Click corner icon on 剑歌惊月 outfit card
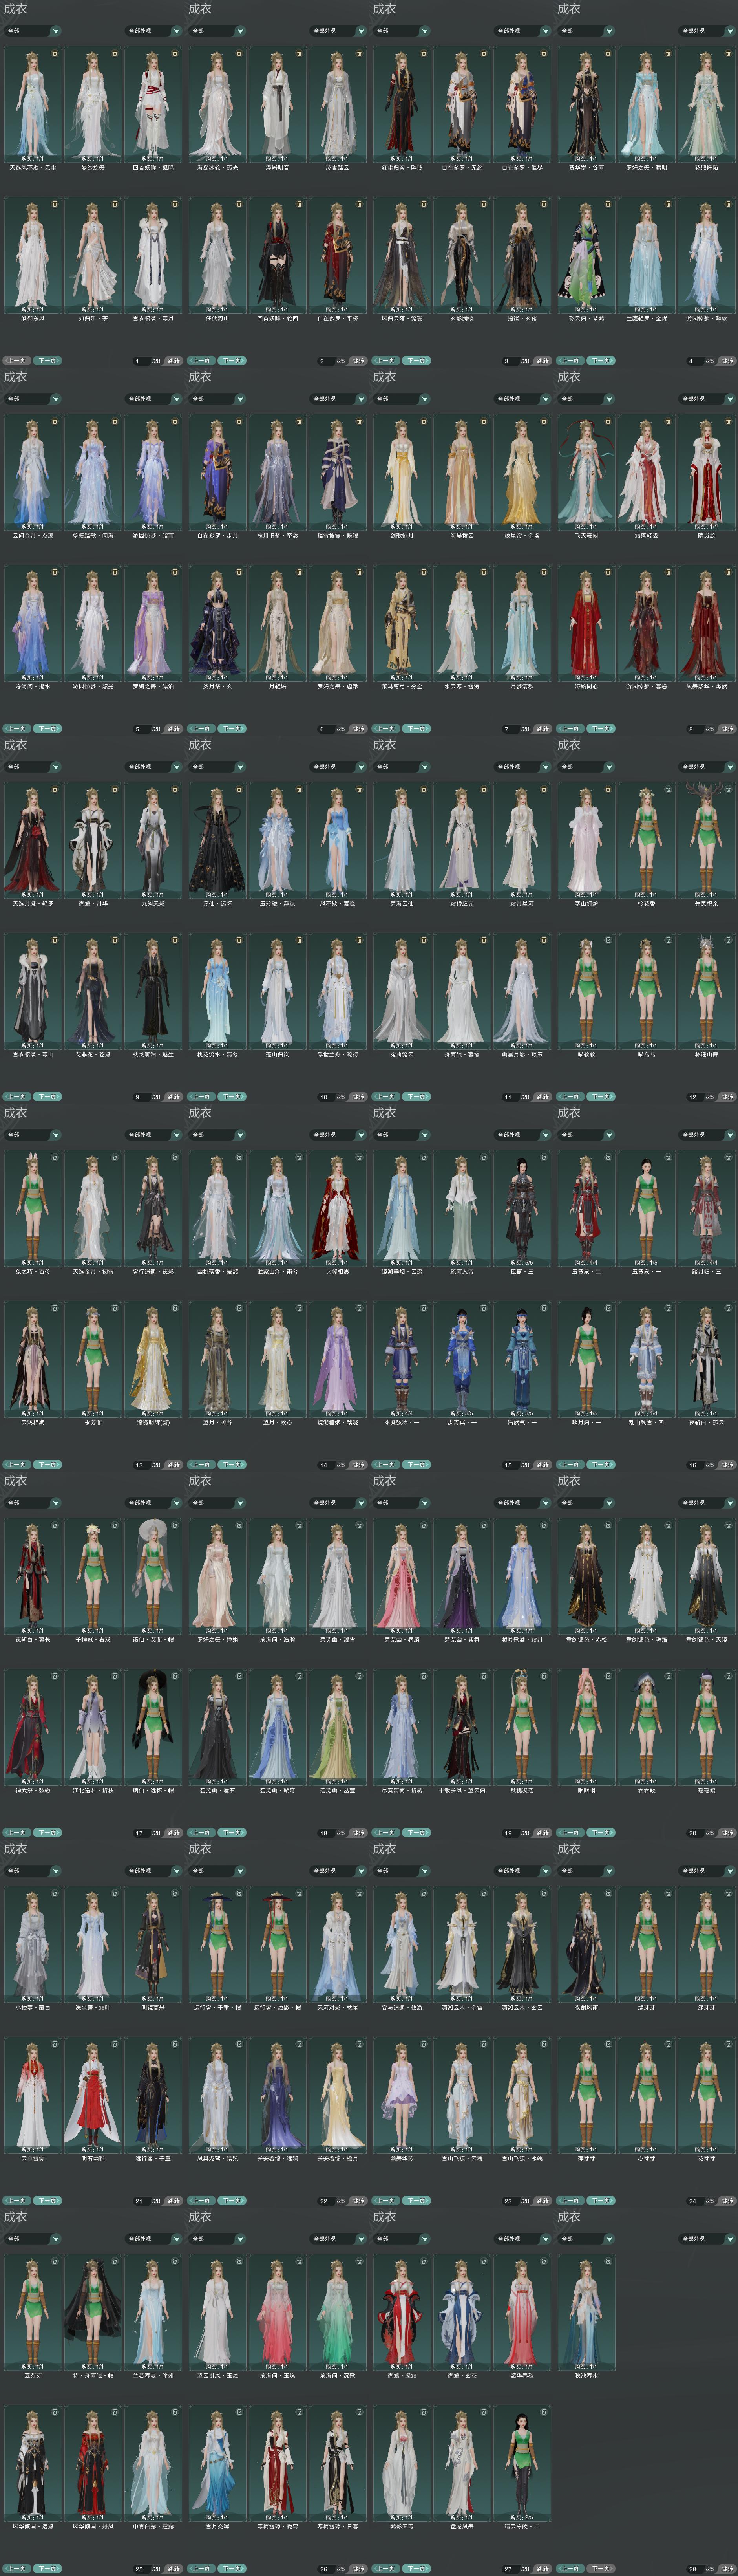 tap(423, 421)
